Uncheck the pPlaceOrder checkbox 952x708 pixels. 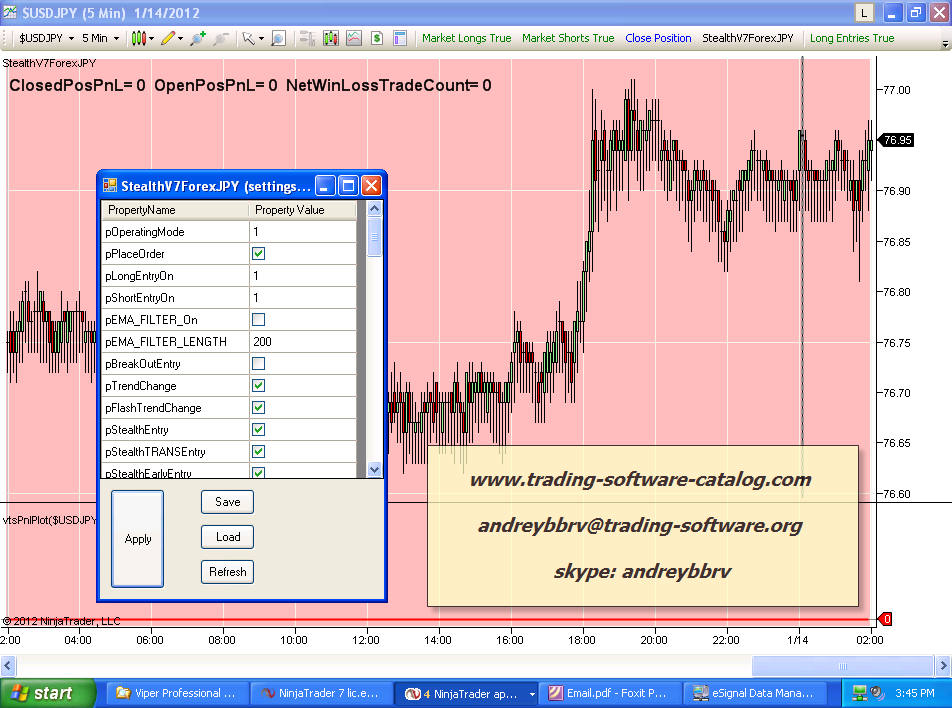pos(258,254)
